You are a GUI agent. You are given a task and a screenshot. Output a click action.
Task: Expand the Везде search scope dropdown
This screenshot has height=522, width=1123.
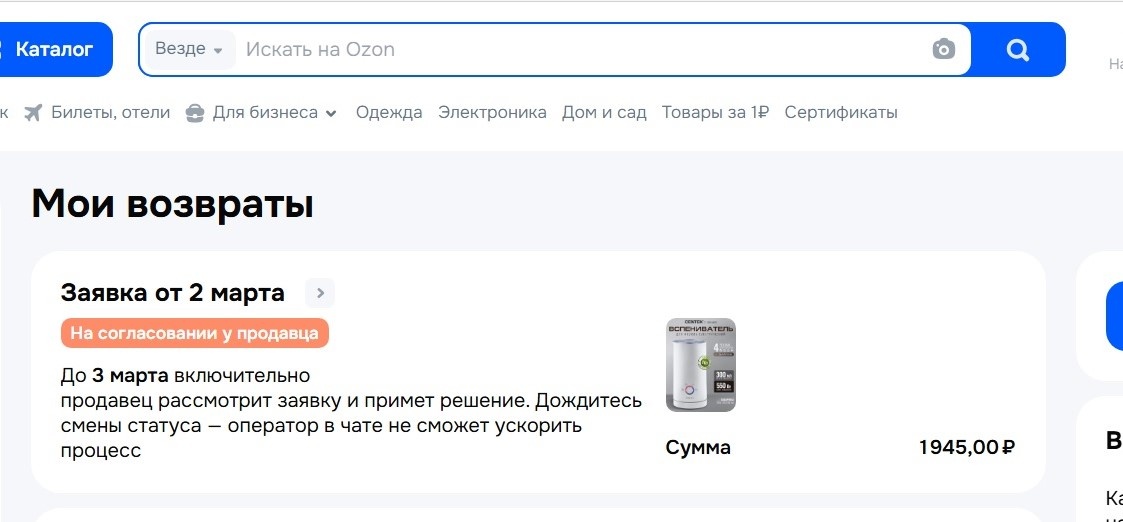190,49
